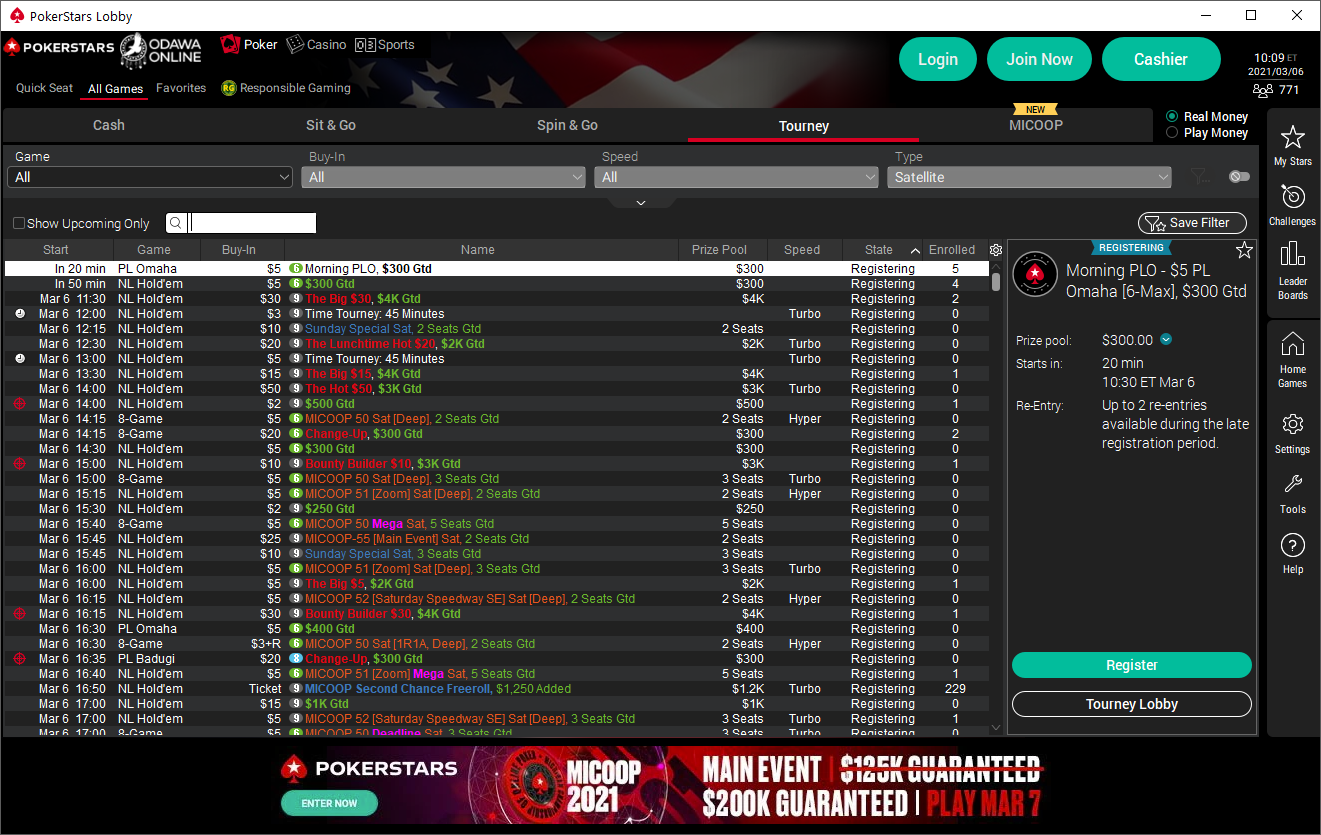Click the prize pool info chevron
The image size is (1321, 835).
[1166, 340]
